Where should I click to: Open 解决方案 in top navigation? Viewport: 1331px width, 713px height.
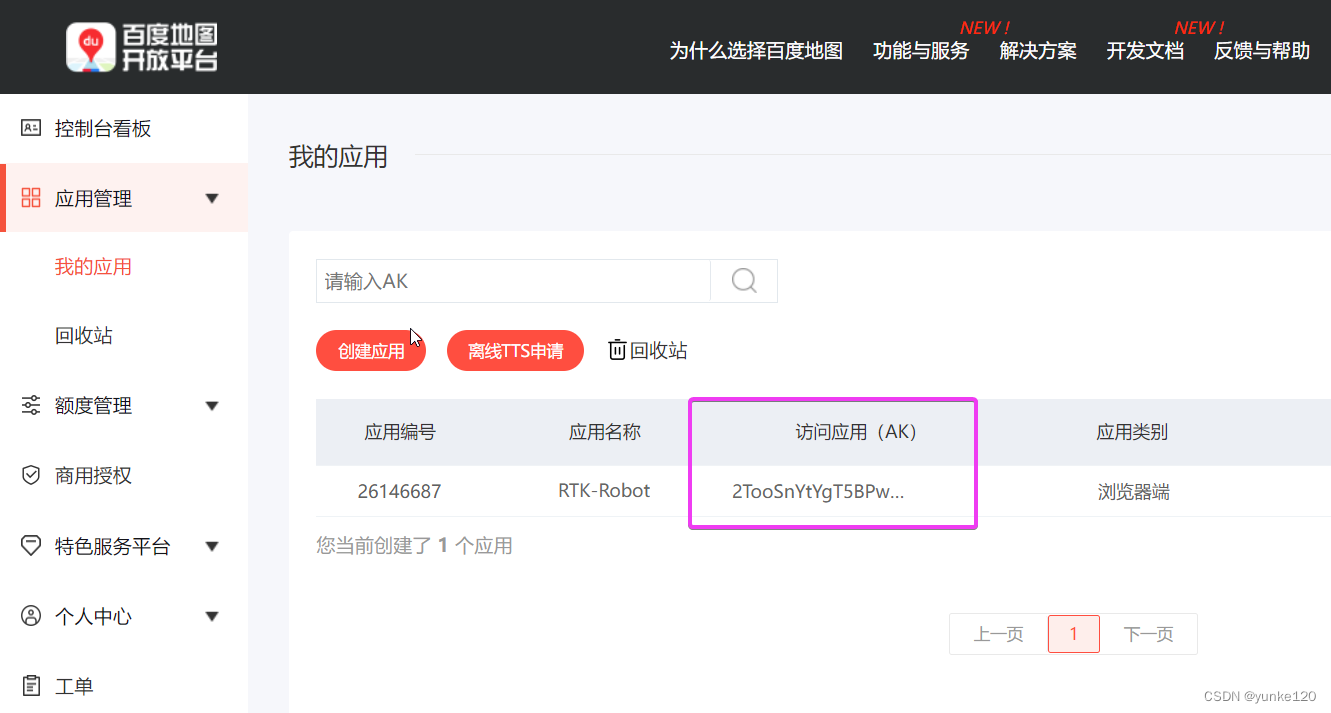[x=1038, y=51]
